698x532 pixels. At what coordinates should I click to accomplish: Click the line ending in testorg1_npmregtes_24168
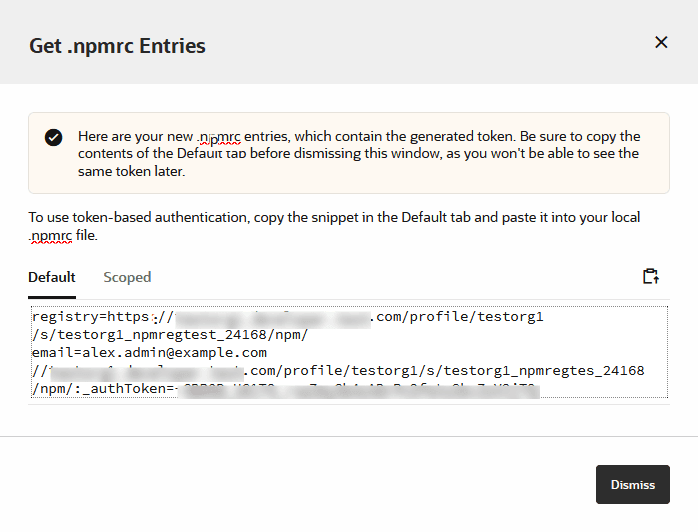pyautogui.click(x=338, y=370)
